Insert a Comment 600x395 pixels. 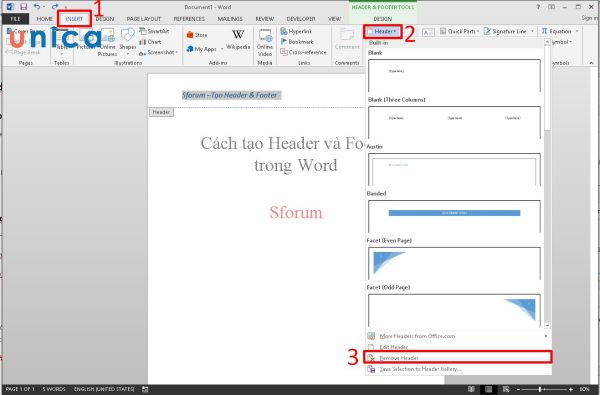click(347, 39)
